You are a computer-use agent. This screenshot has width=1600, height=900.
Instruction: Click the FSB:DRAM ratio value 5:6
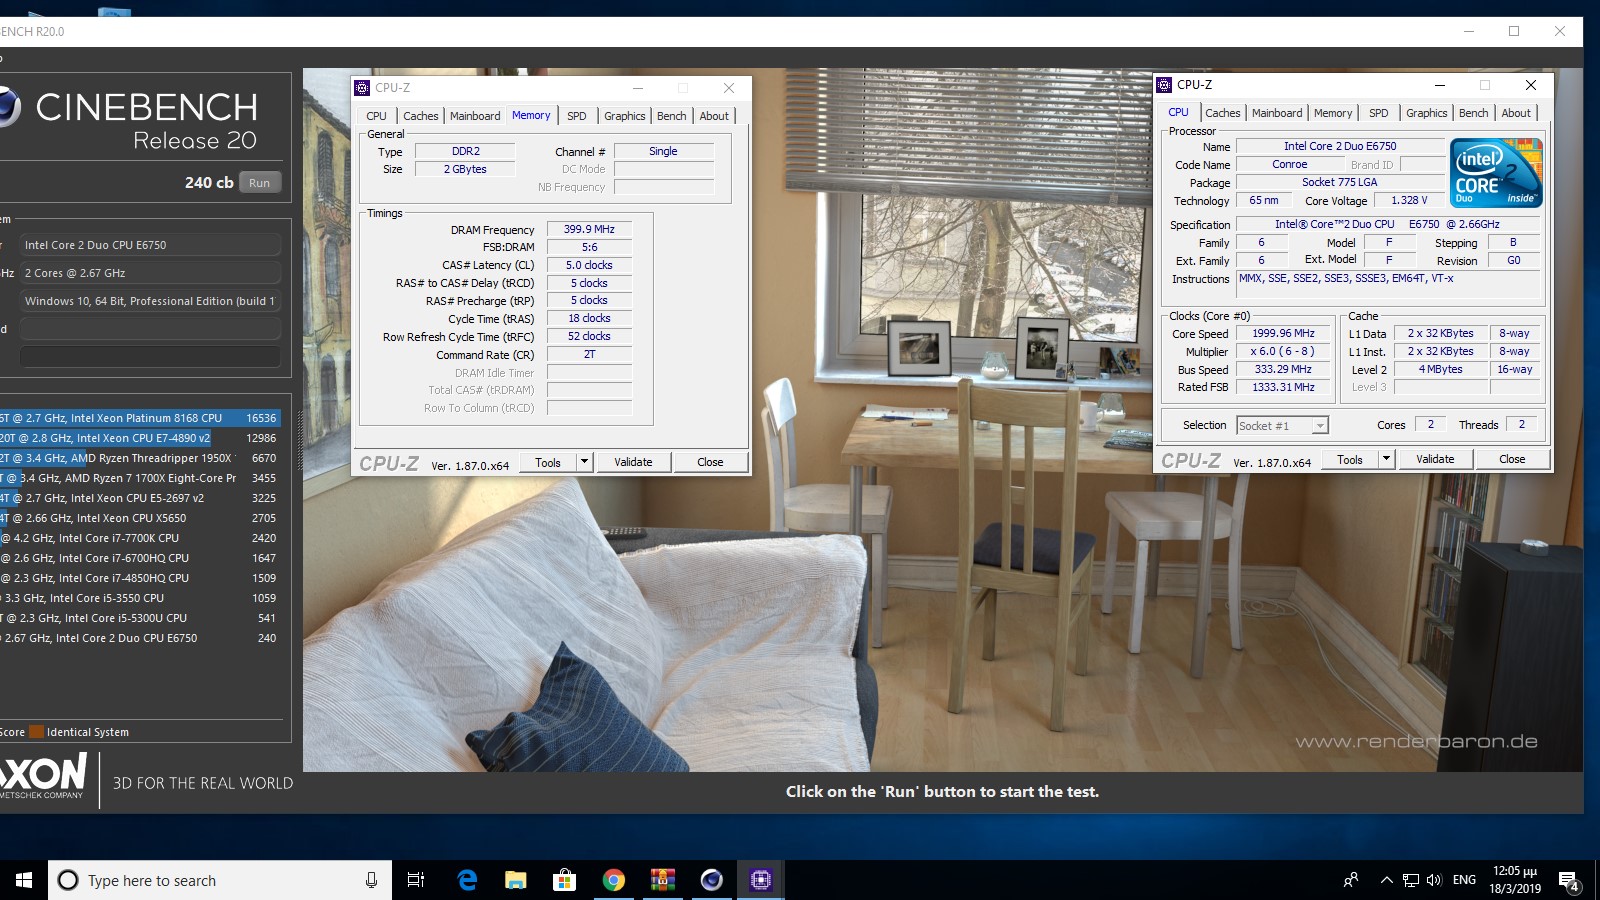pos(589,247)
